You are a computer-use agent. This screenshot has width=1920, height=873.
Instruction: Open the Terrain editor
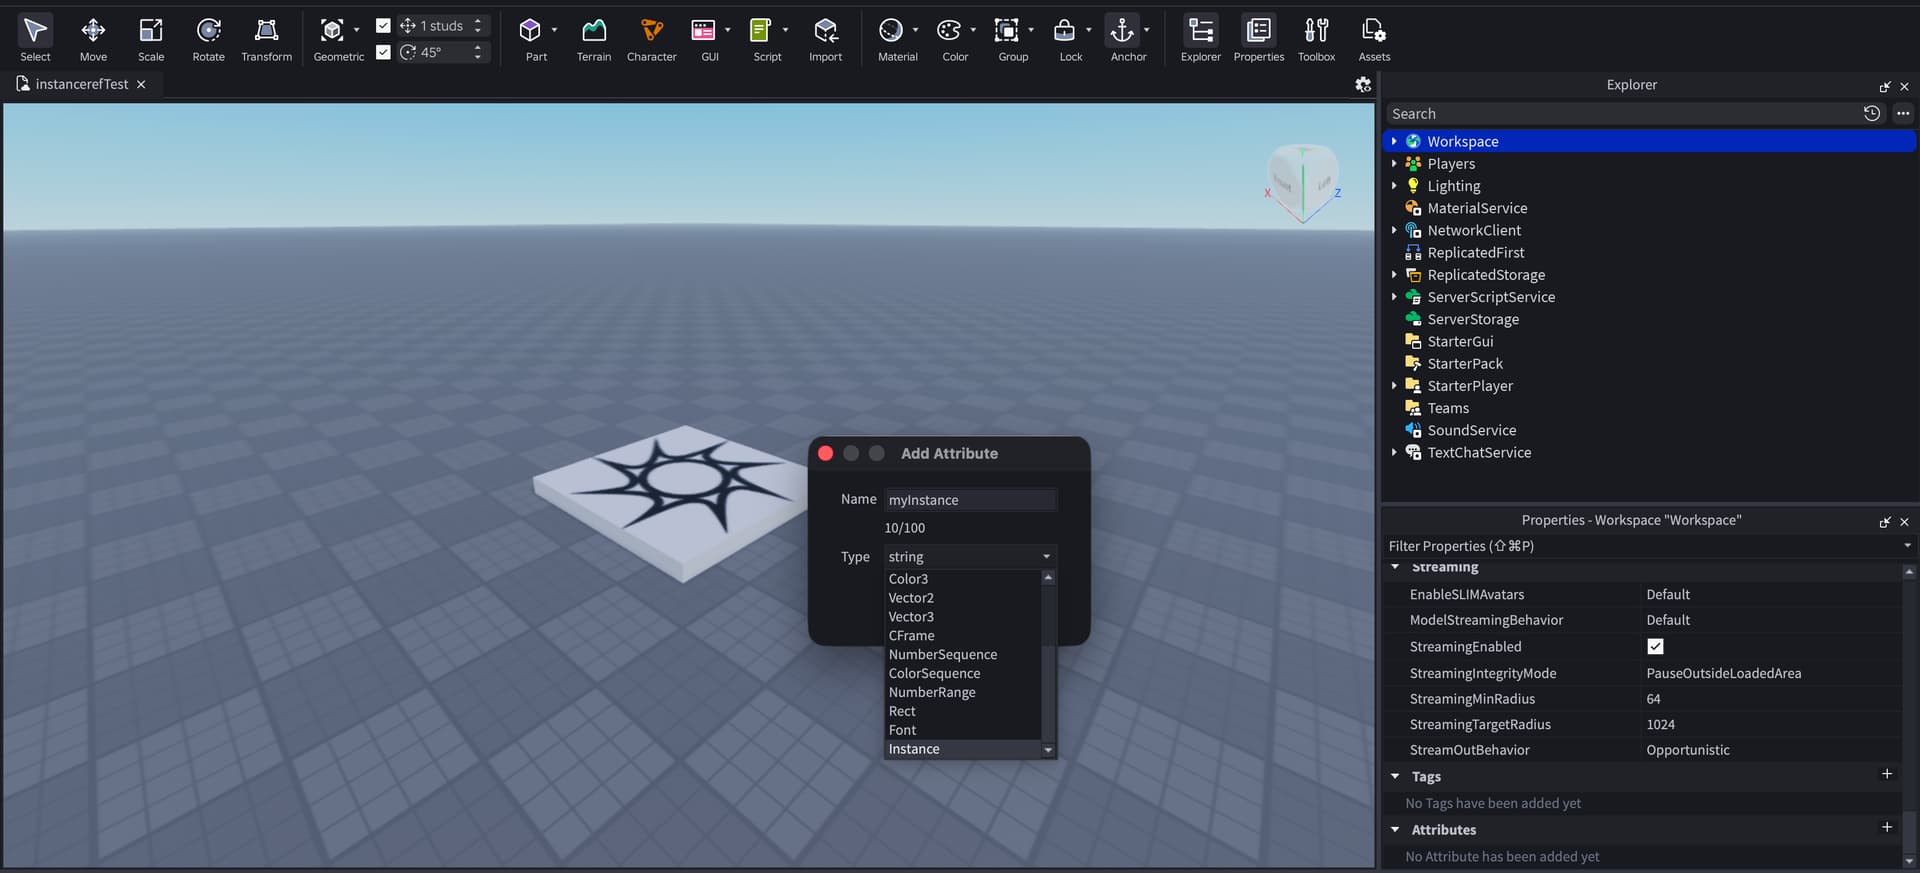(593, 39)
